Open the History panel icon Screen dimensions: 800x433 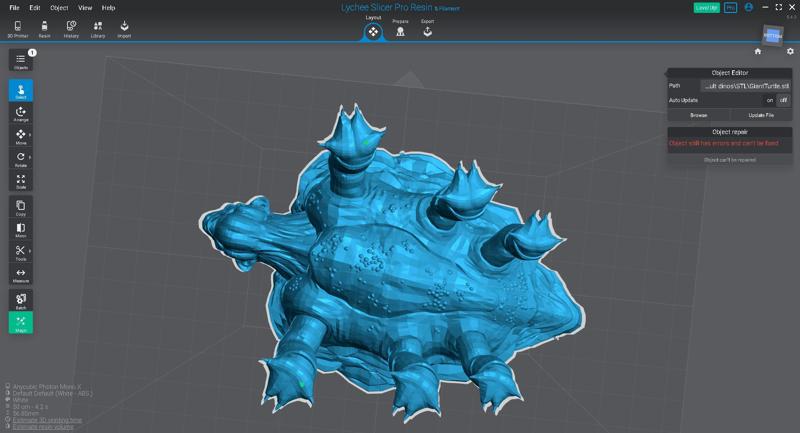pos(71,29)
